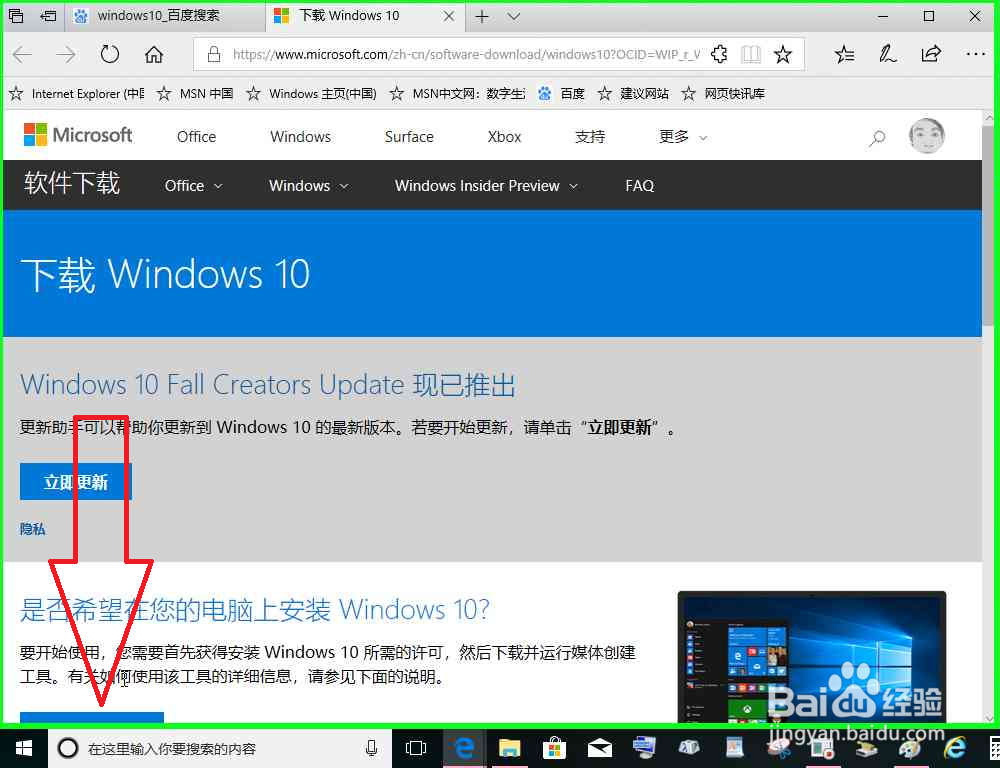The width and height of the screenshot is (1000, 768).
Task: Open Microsoft Edge Hub favorites list
Action: click(844, 54)
